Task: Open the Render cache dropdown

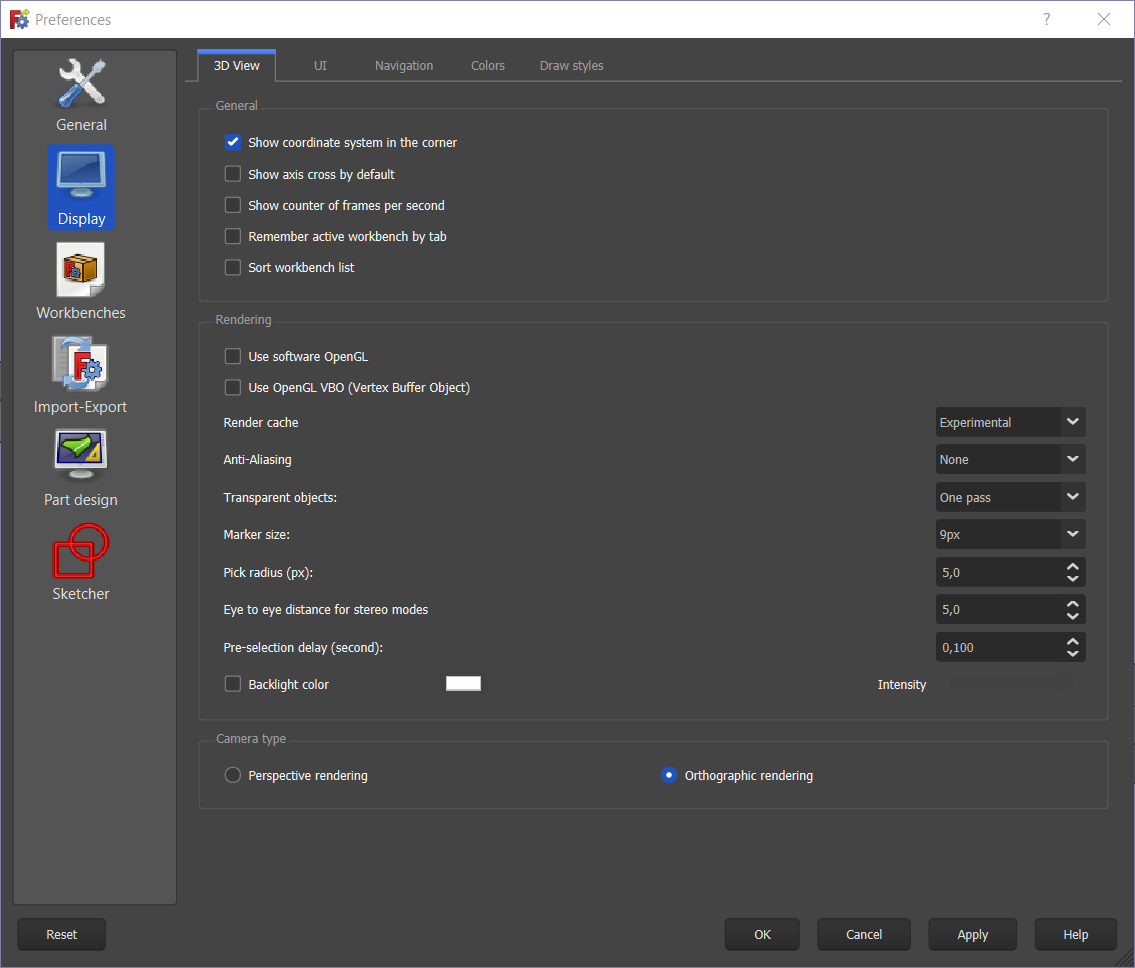Action: tap(1010, 421)
